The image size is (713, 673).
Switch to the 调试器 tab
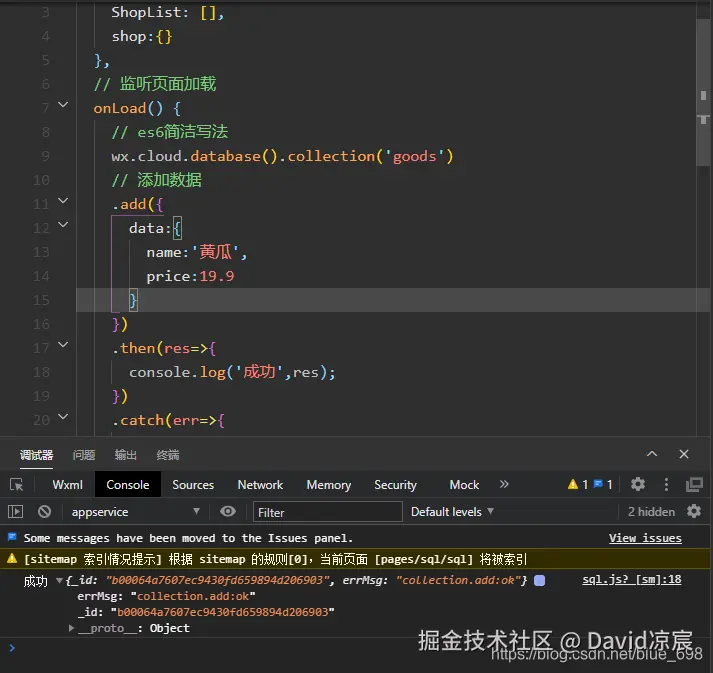36,455
